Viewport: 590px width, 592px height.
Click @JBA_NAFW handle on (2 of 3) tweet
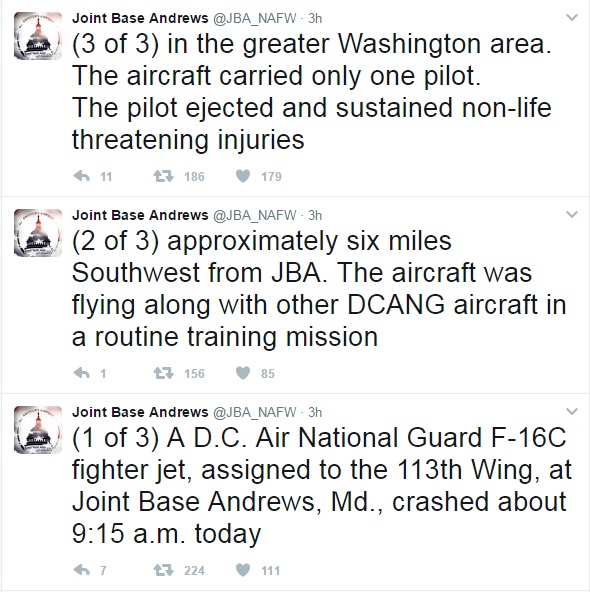tap(255, 215)
